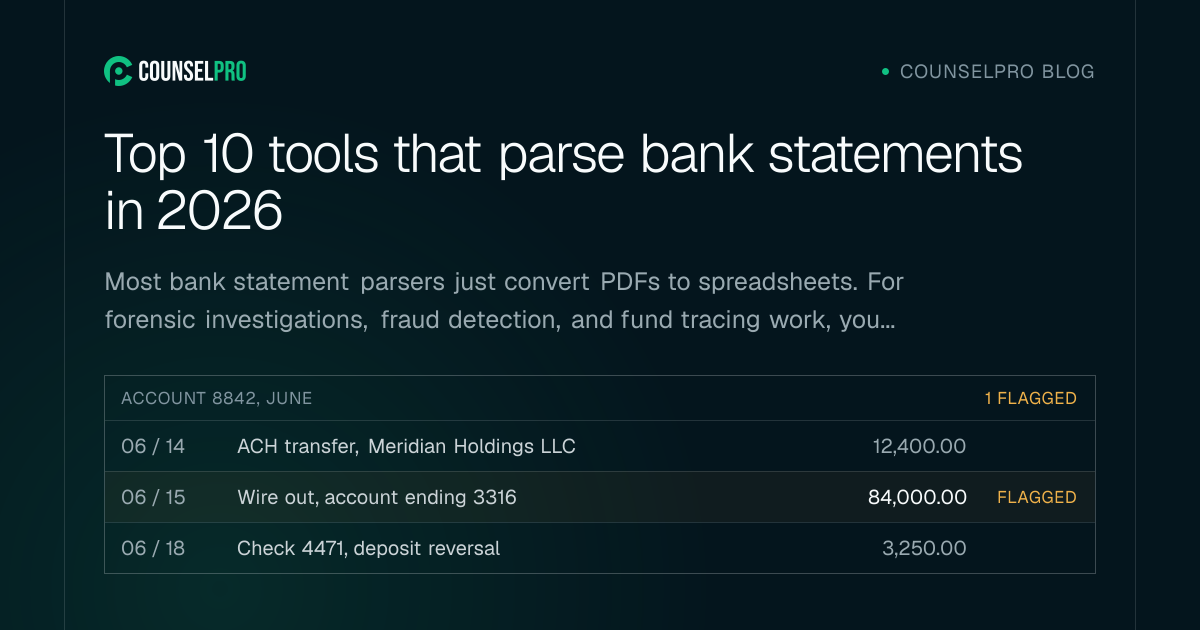Viewport: 1200px width, 630px height.
Task: Select ACH transfer, Meridian Holdings LLC entry
Action: [406, 446]
